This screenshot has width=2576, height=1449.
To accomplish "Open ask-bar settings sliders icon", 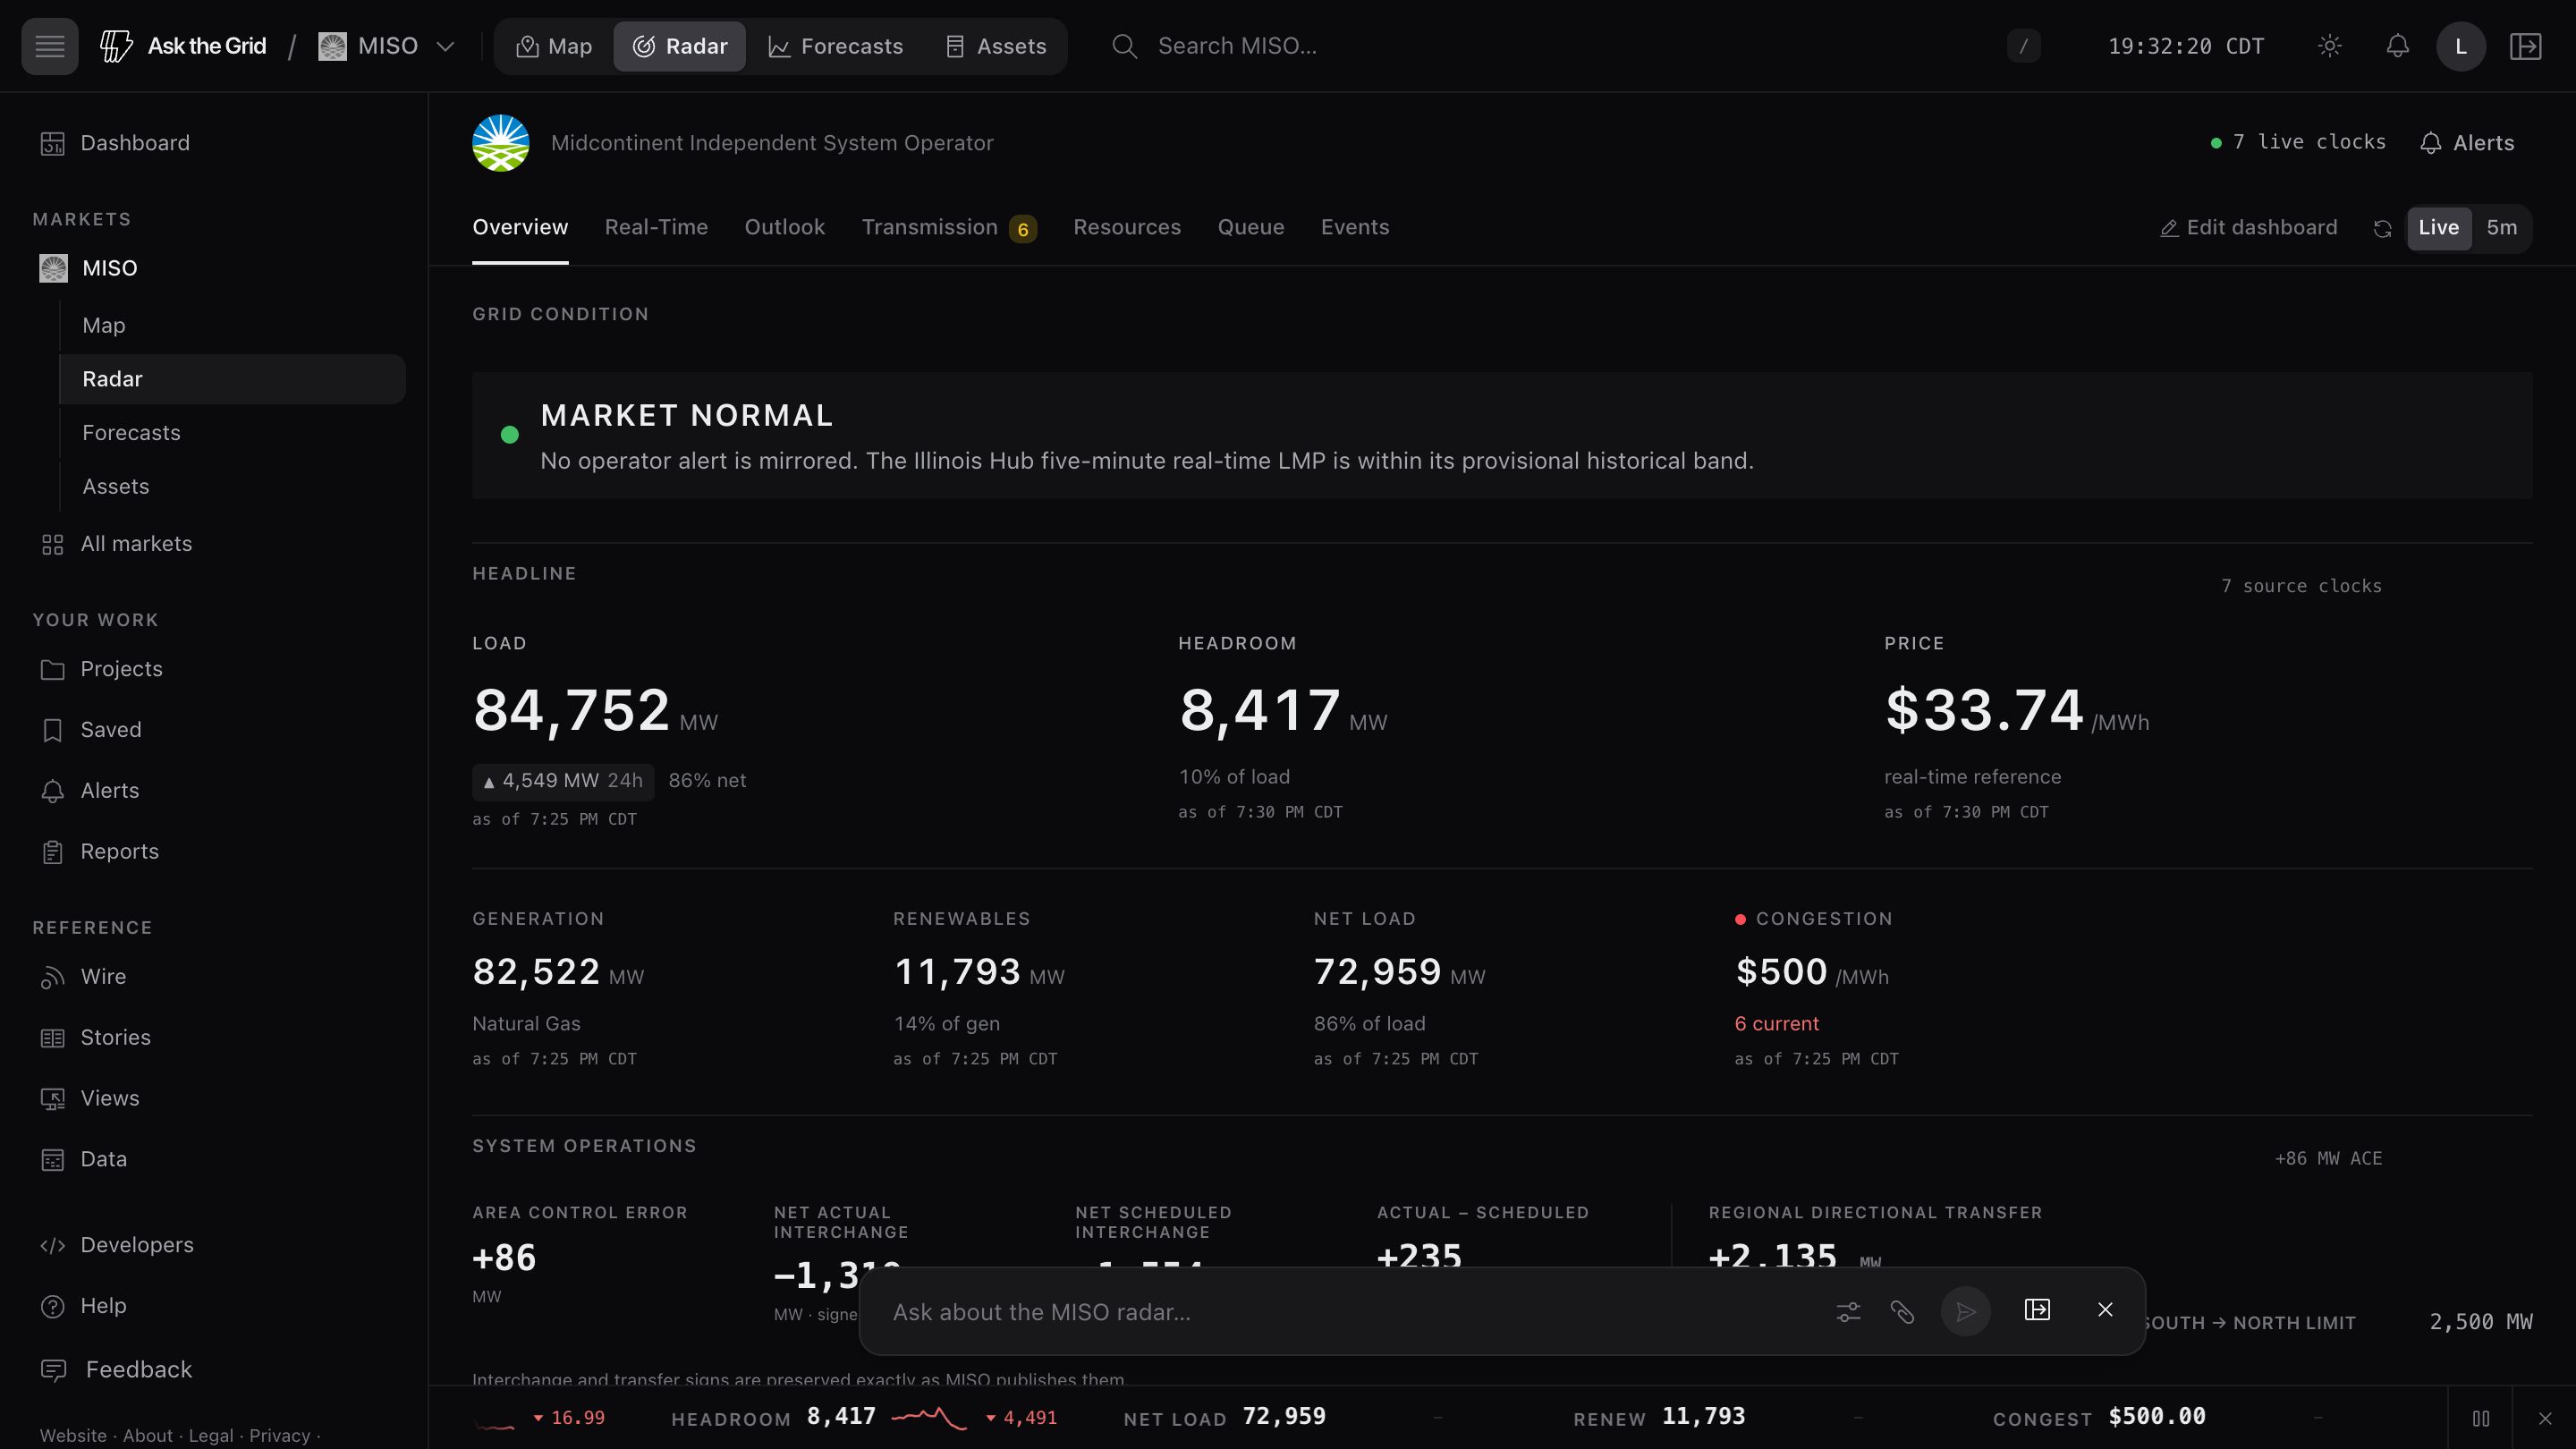I will 1848,1312.
